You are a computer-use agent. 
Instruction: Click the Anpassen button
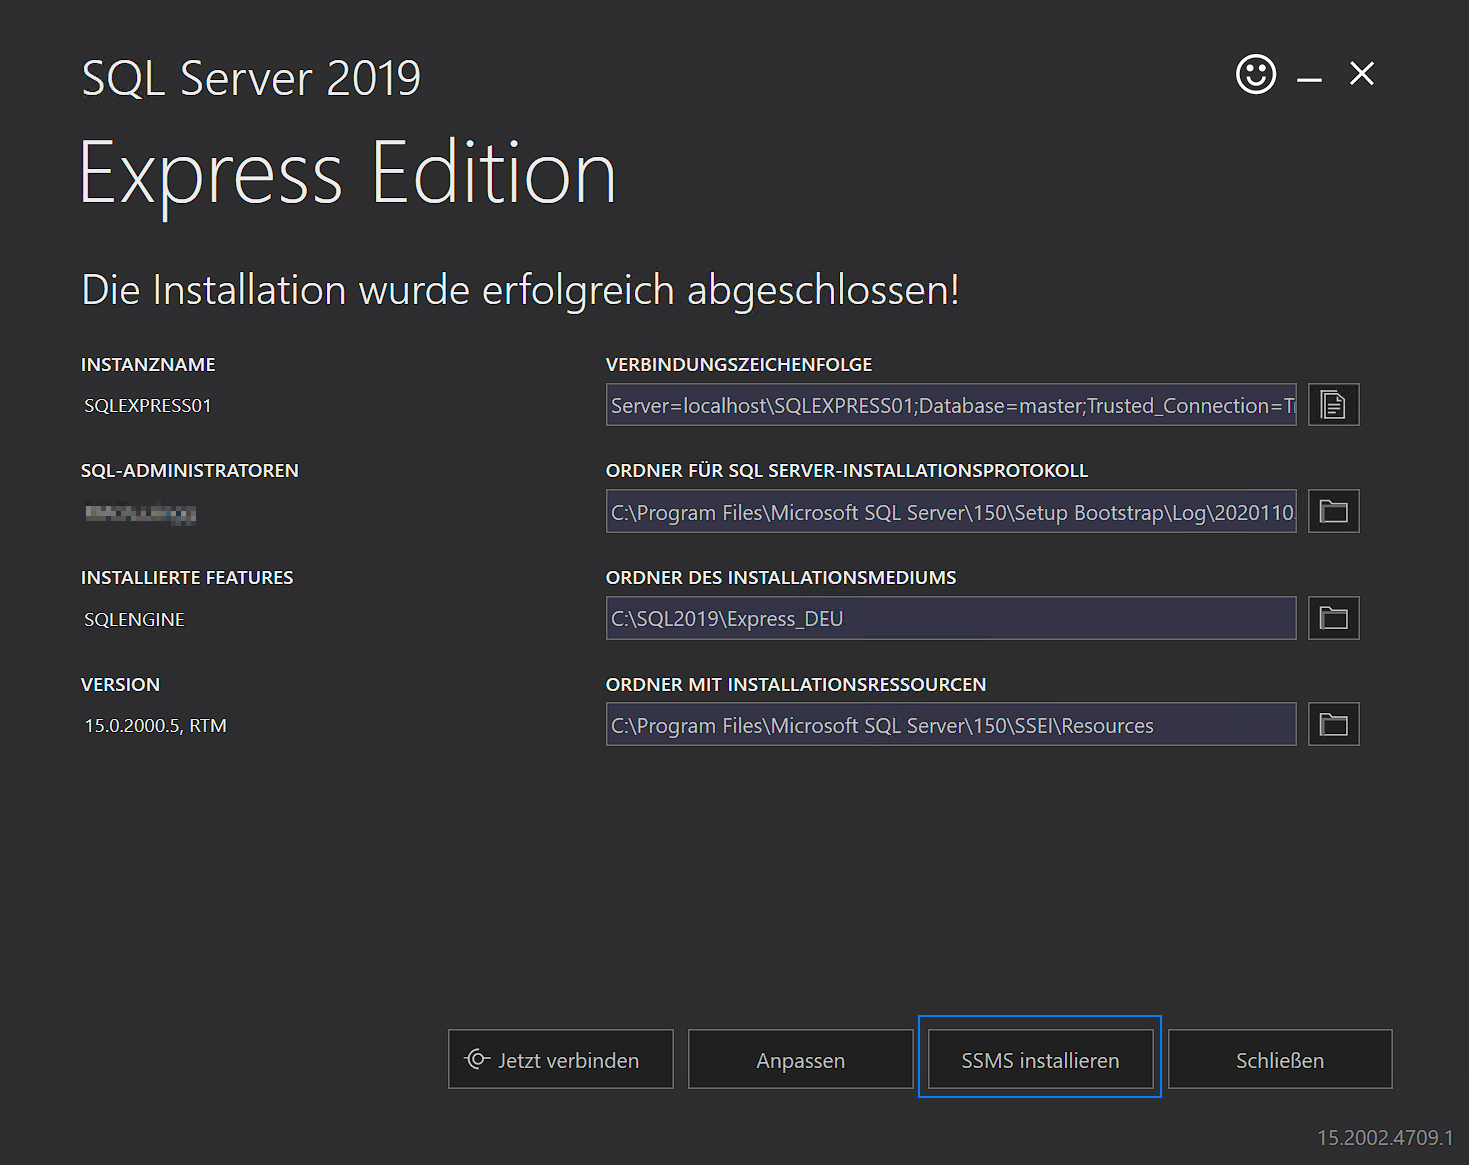(800, 1059)
